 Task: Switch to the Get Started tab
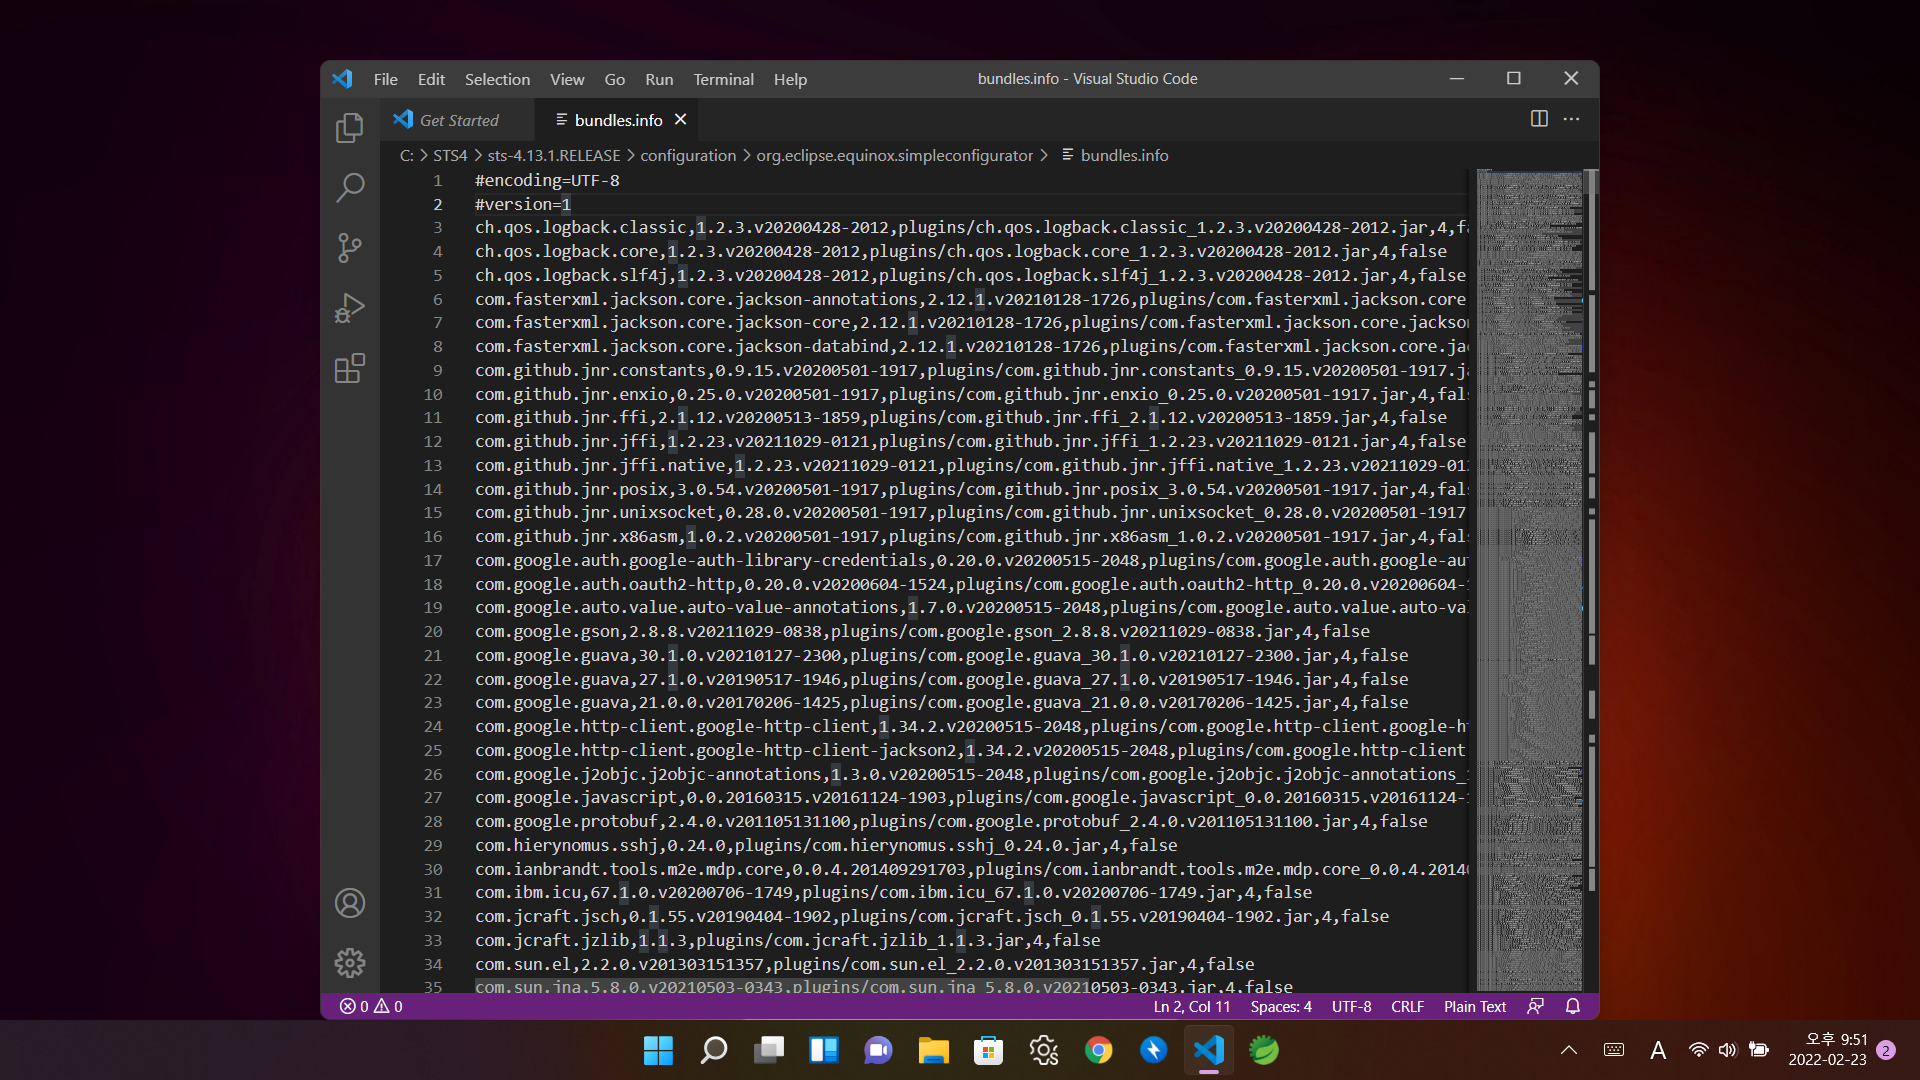coord(458,120)
